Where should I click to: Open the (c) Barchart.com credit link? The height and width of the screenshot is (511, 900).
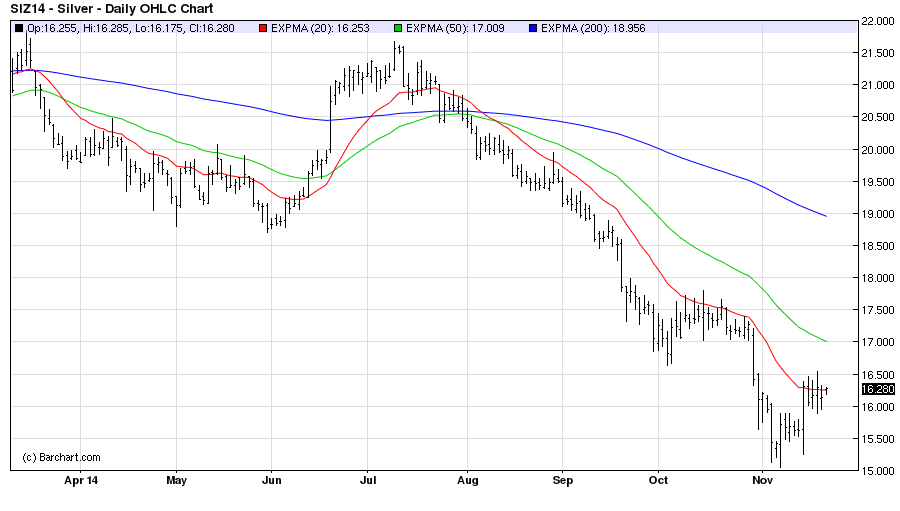(61, 457)
